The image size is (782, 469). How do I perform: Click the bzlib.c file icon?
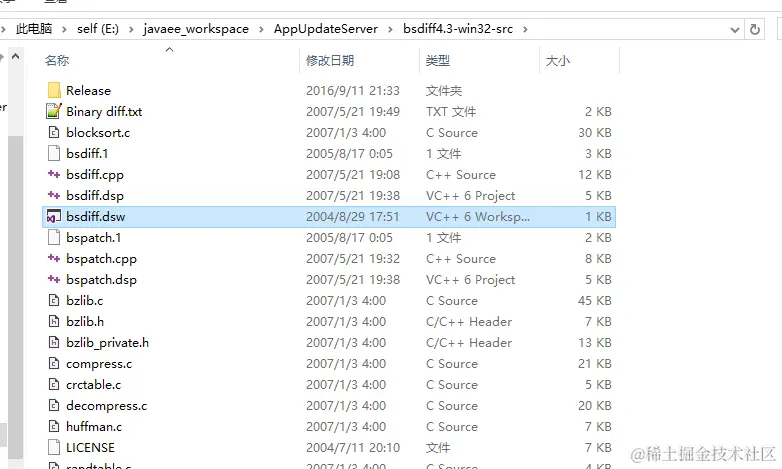tap(54, 300)
